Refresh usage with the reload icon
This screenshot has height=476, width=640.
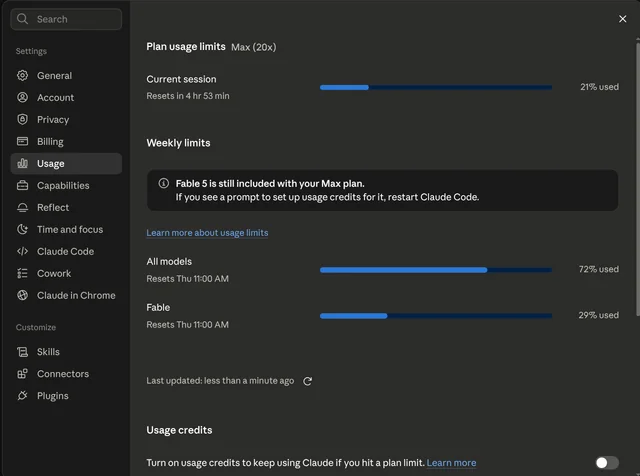307,381
